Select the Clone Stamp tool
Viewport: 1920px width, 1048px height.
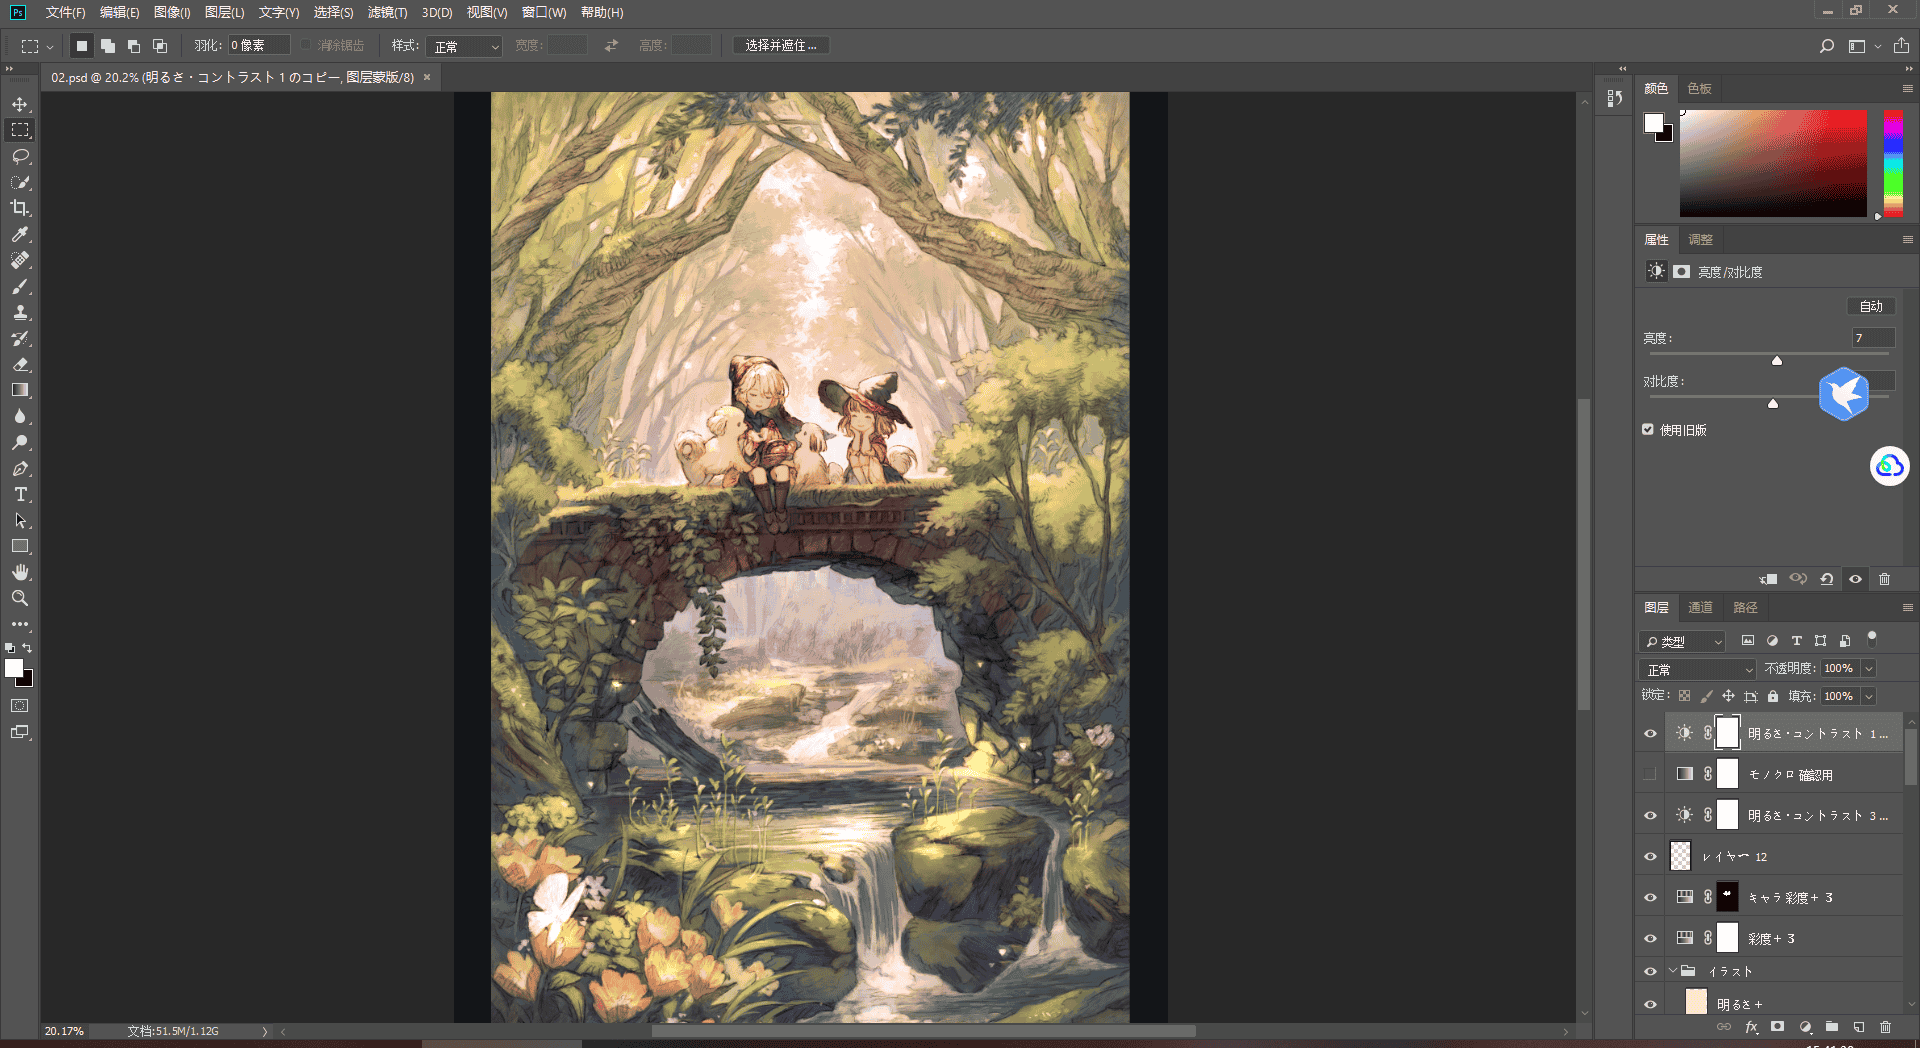[20, 312]
